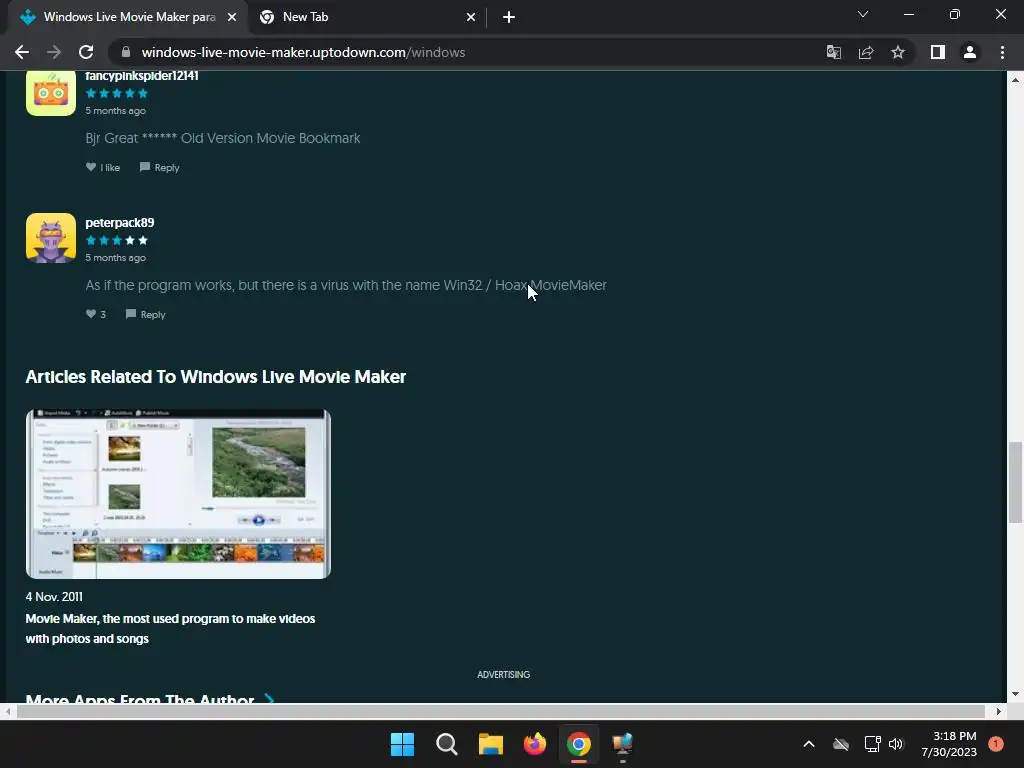
Task: Open a new browser tab
Action: pos(509,18)
